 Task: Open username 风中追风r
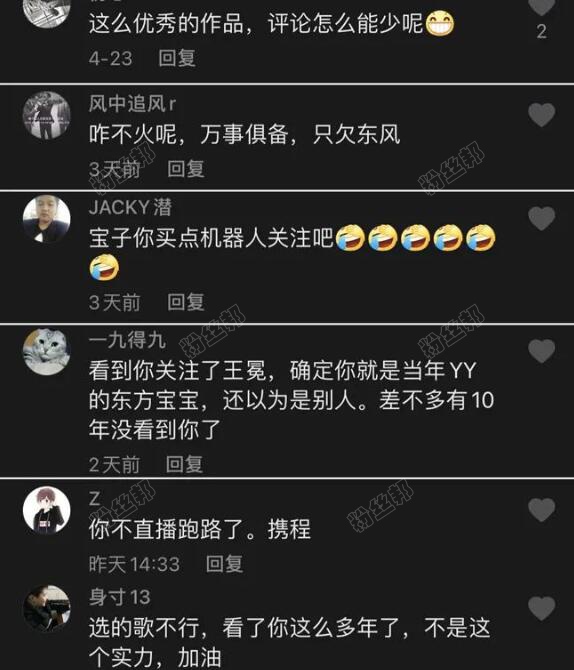[x=132, y=104]
